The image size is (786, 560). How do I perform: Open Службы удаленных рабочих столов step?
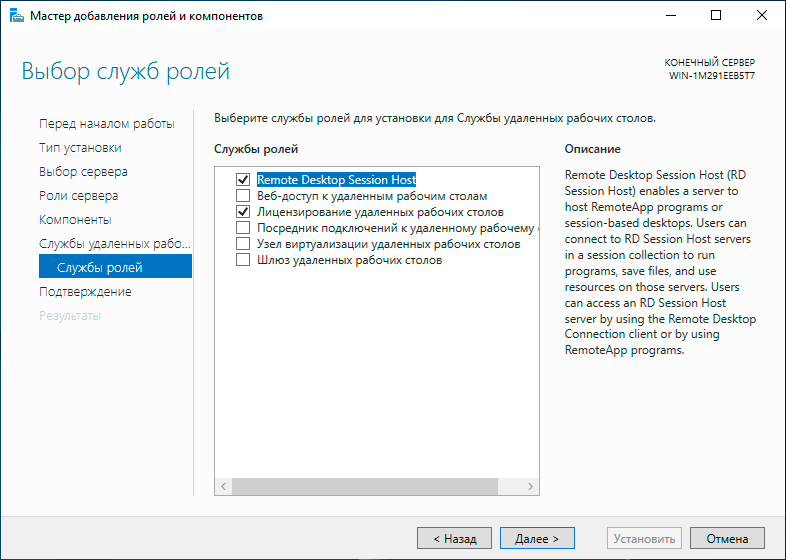(x=114, y=243)
